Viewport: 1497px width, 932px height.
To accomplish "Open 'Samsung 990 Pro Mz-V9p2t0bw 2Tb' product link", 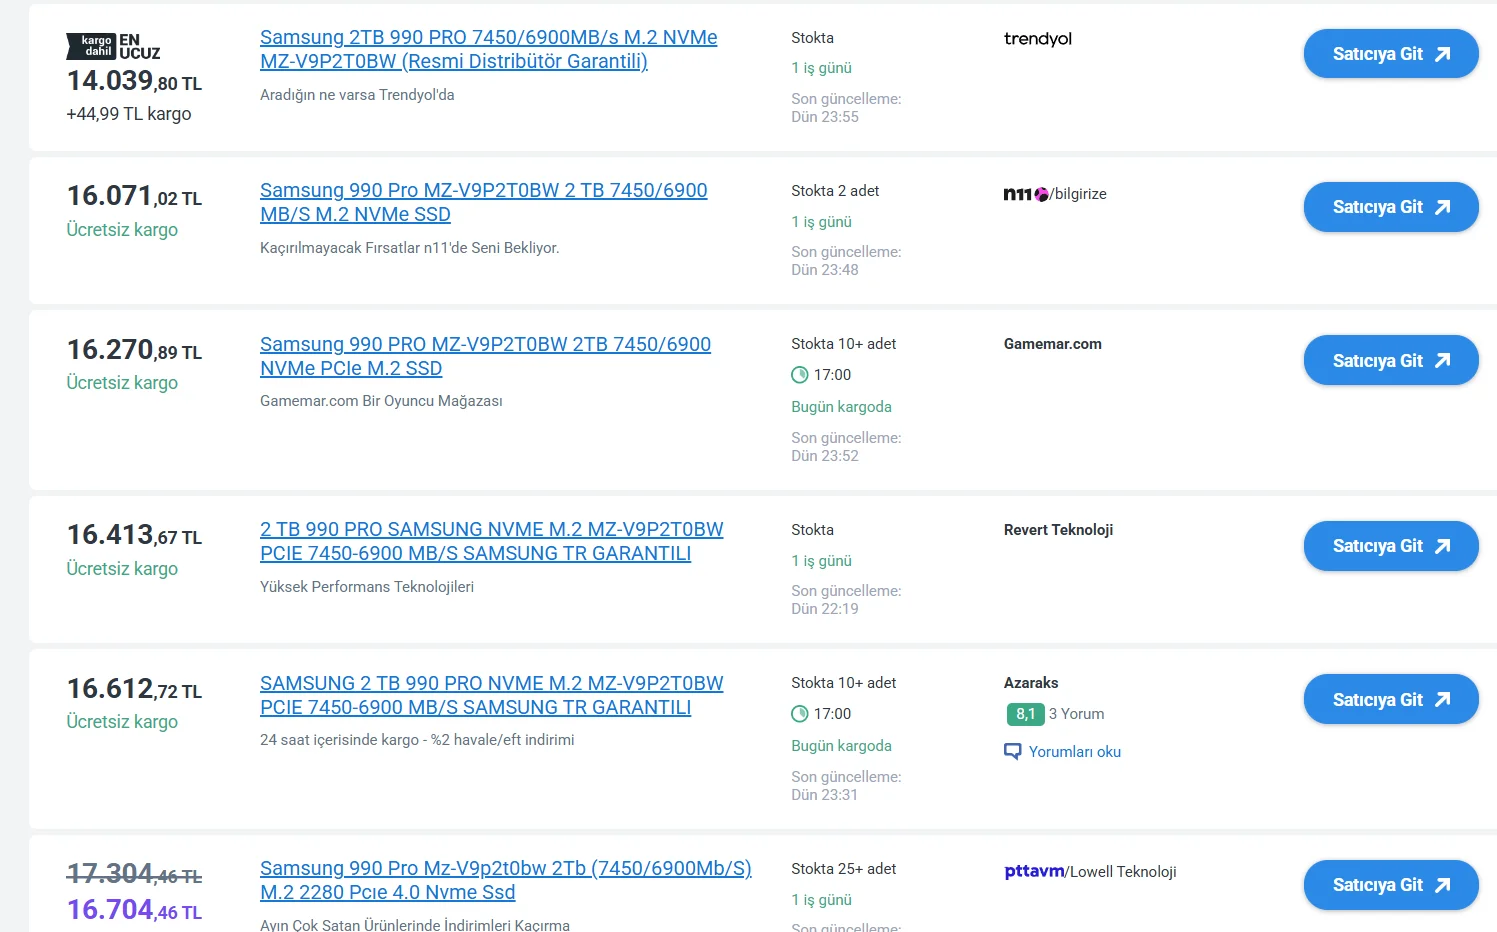I will pyautogui.click(x=506, y=880).
